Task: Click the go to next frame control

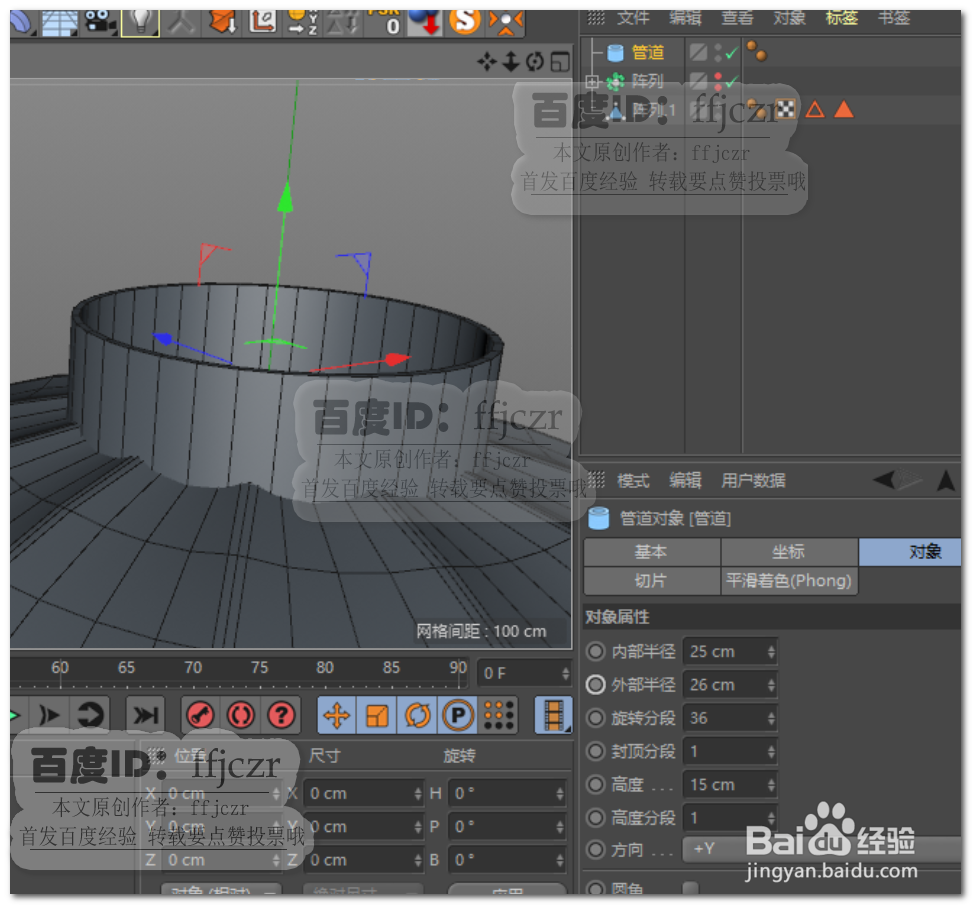Action: coord(49,715)
